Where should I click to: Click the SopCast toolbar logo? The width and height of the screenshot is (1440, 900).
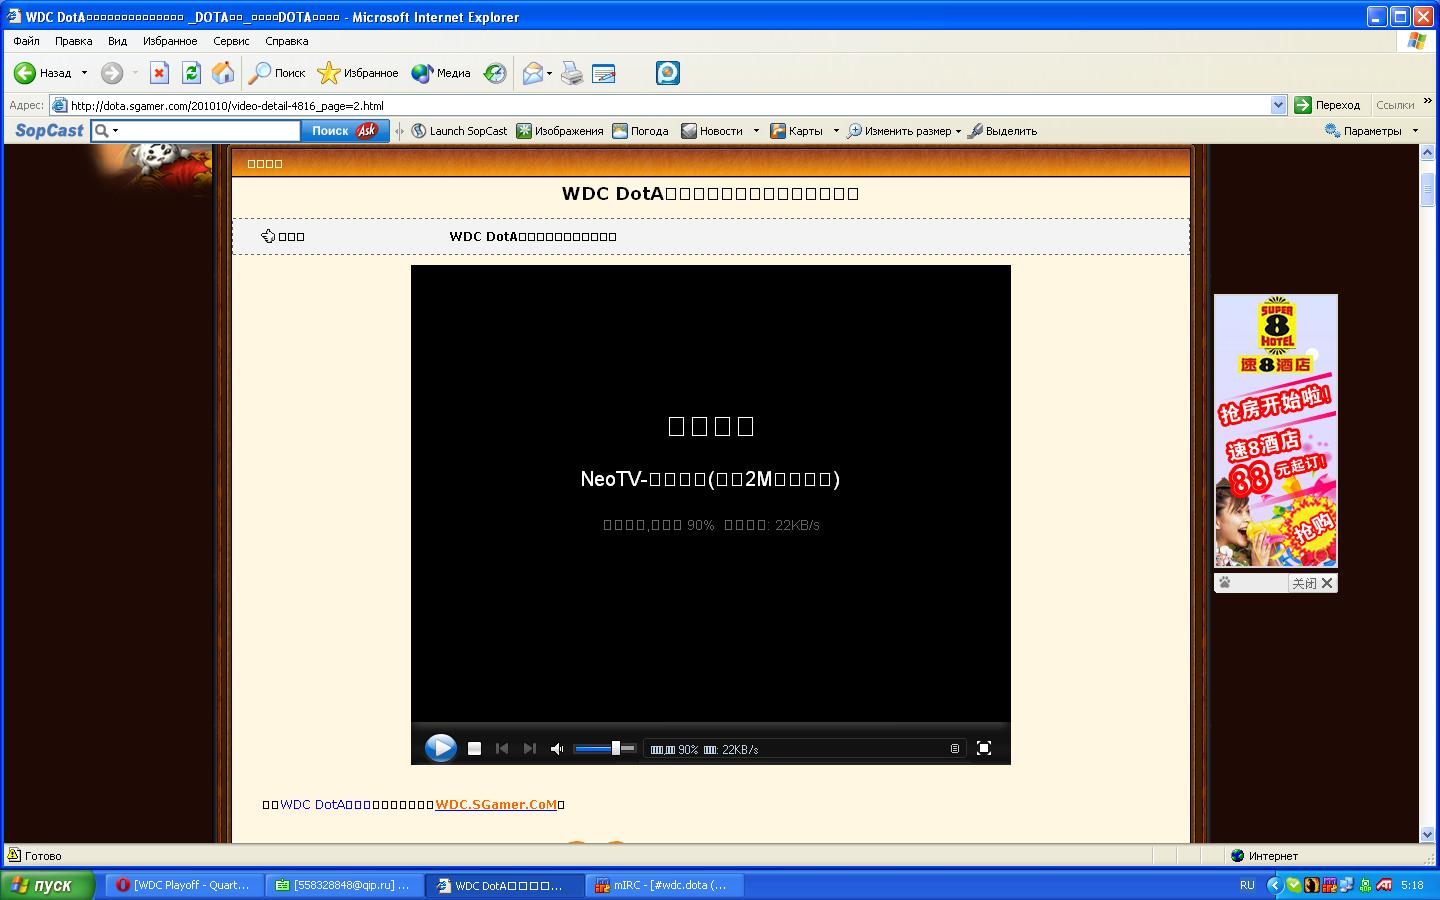(49, 131)
